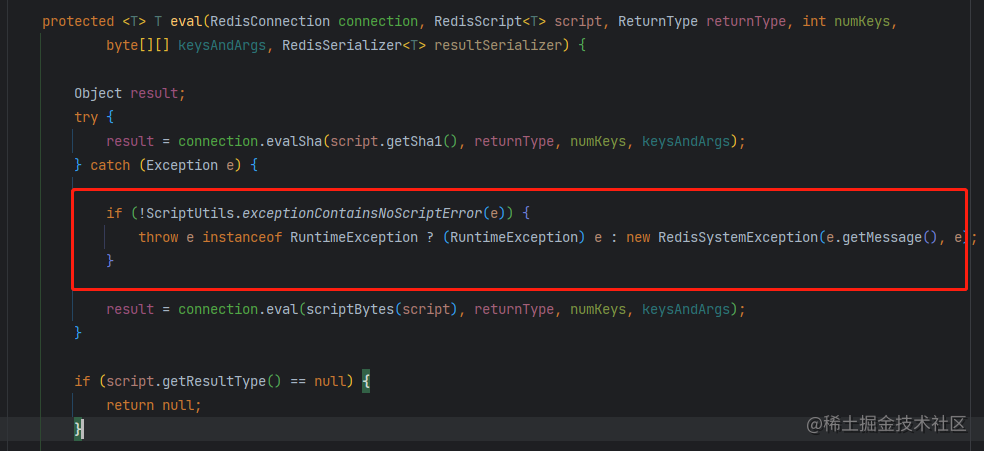Click the 'getResultType' method call
This screenshot has height=451, width=984.
tap(215, 381)
